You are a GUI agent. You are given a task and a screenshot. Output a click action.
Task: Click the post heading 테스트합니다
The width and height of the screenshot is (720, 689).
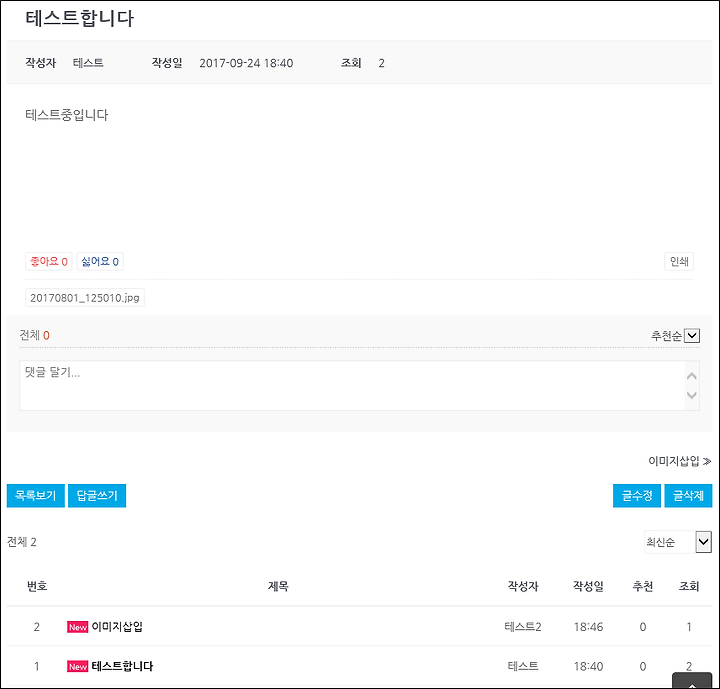(x=79, y=18)
